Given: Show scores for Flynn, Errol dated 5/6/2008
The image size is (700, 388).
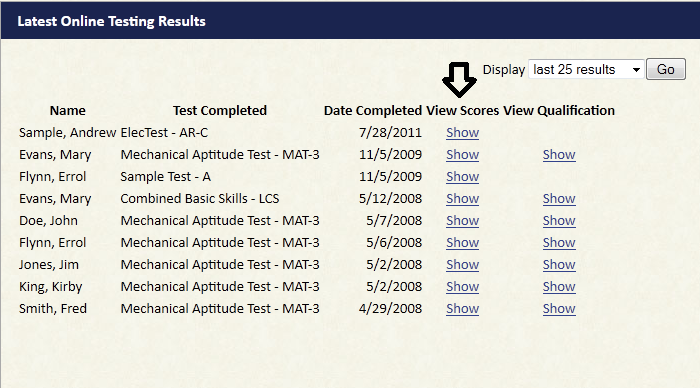Looking at the screenshot, I should (462, 242).
